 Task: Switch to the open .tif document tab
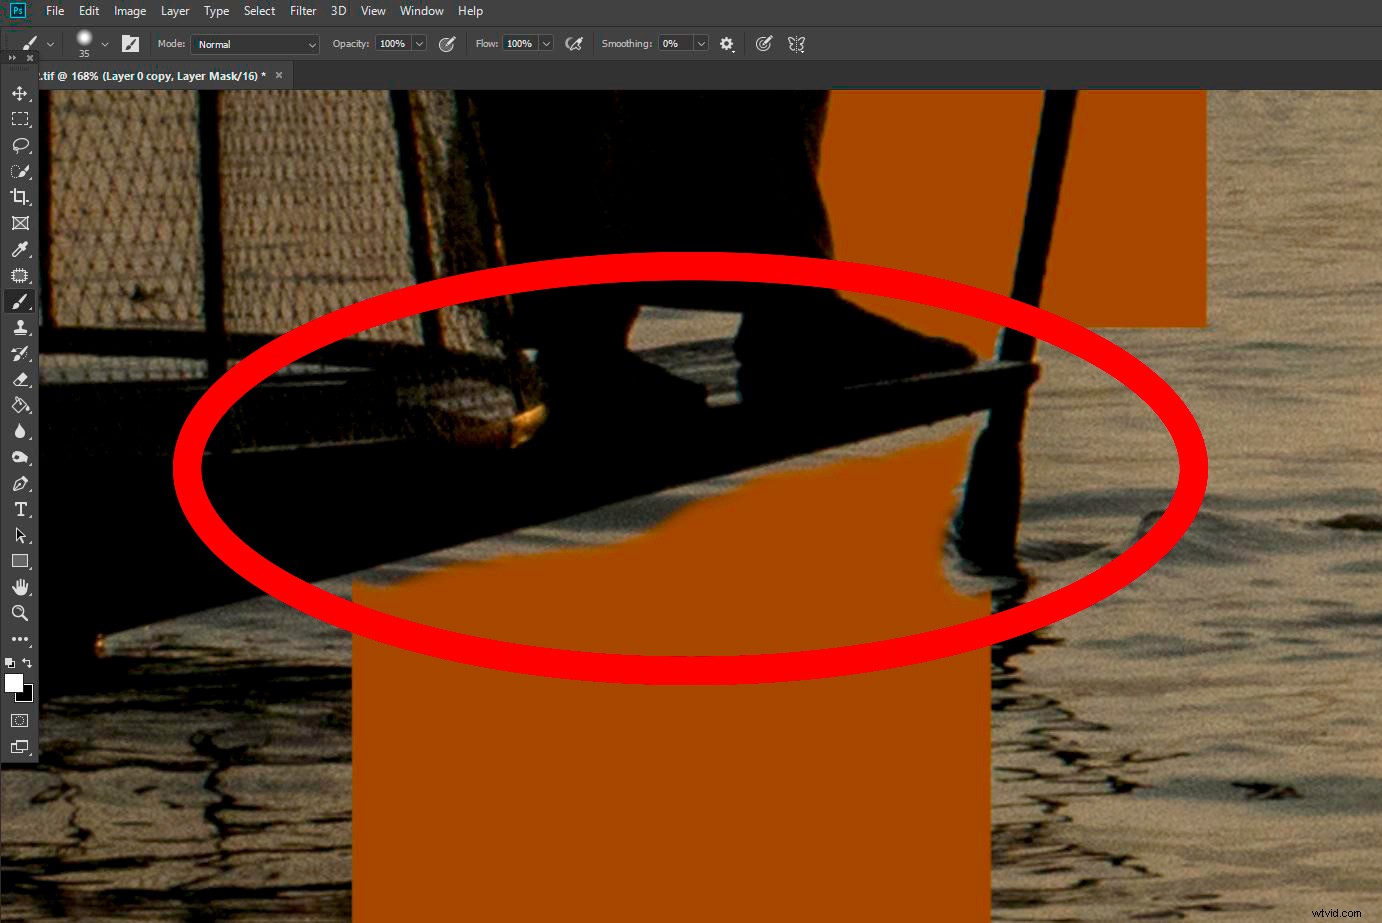[150, 75]
